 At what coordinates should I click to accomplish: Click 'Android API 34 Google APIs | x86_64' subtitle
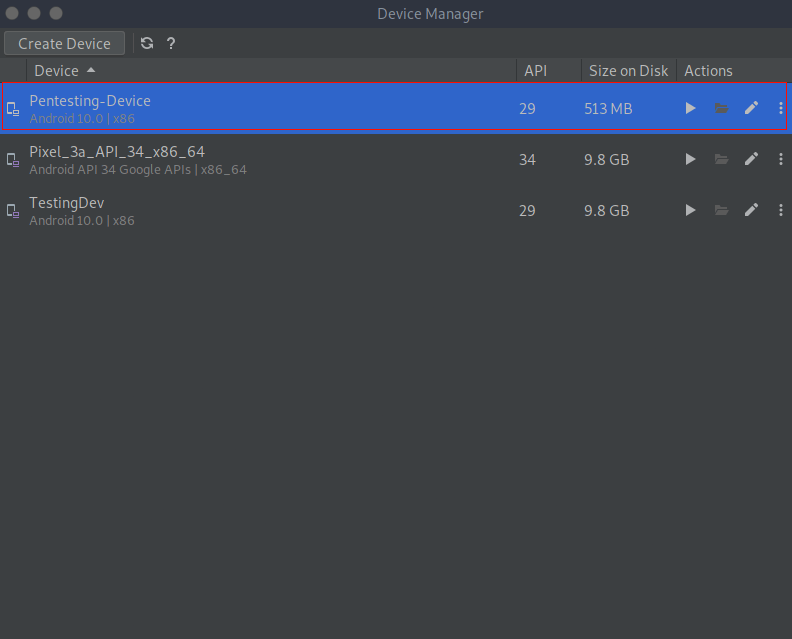pyautogui.click(x=138, y=170)
